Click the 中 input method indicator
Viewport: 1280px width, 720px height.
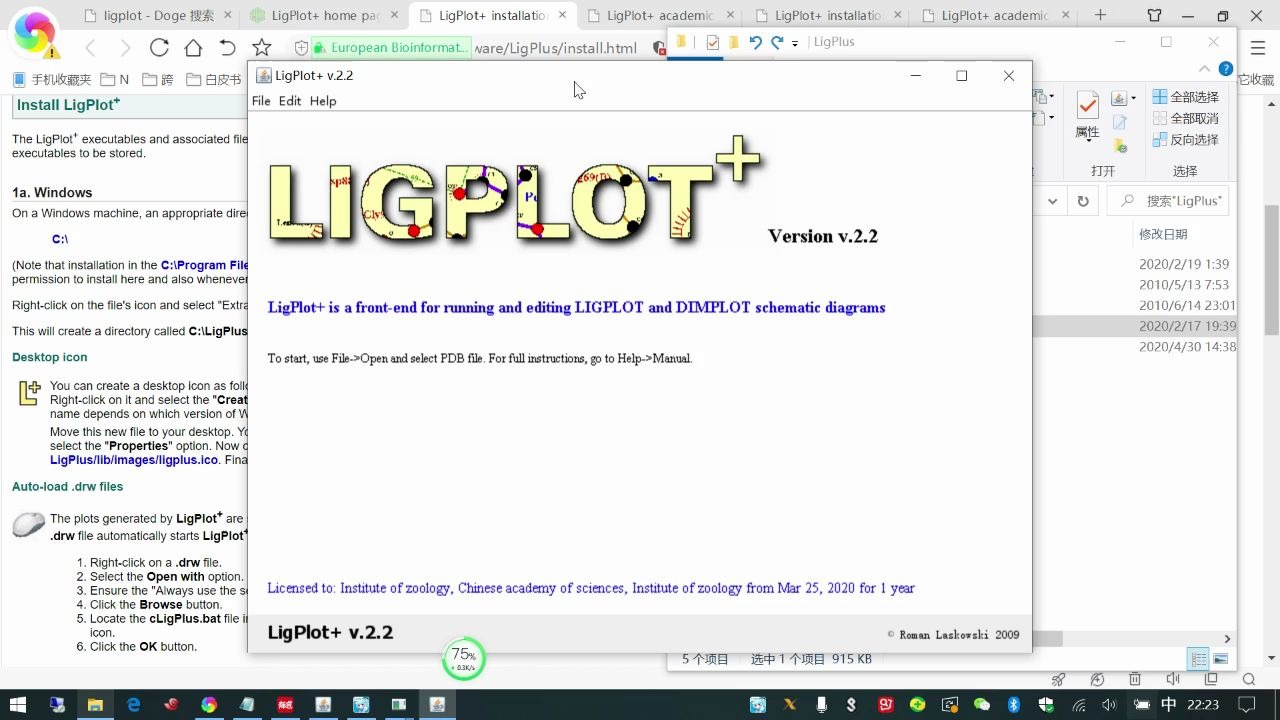[1169, 705]
